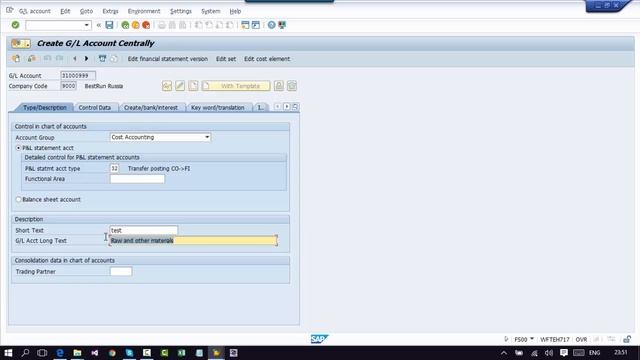Open the Settings menu
This screenshot has width=640, height=360.
tap(180, 11)
